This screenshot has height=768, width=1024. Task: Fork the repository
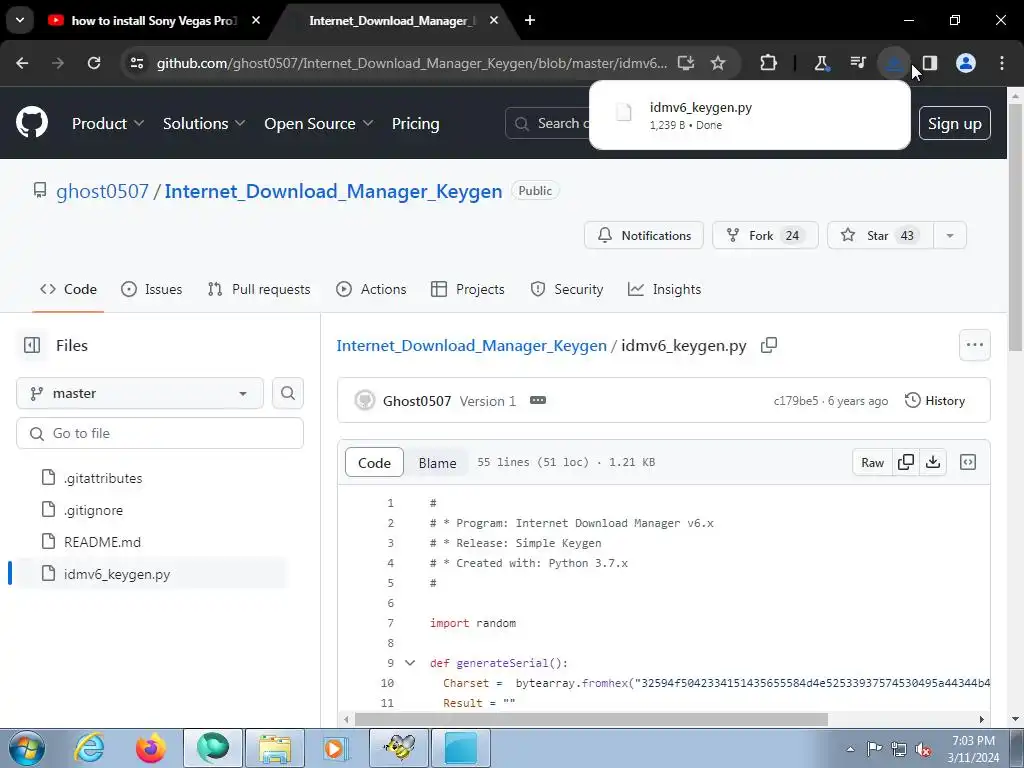click(765, 235)
